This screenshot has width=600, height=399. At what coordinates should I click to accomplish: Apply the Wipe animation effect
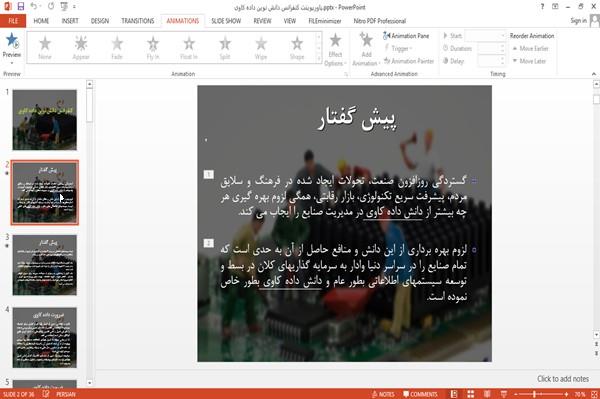click(261, 48)
